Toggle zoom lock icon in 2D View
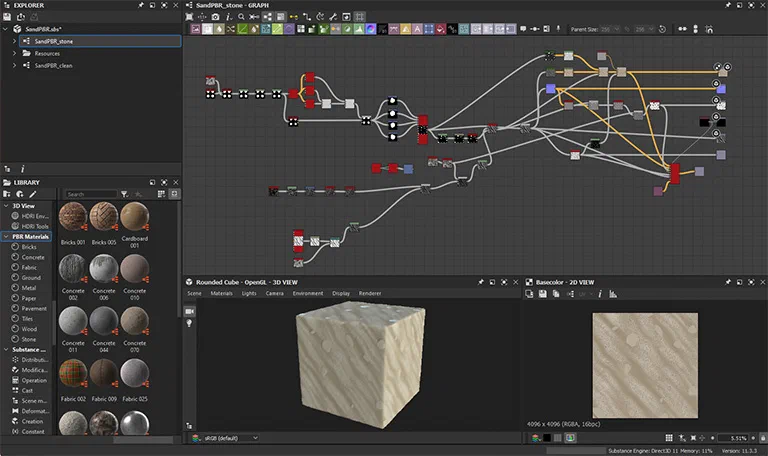This screenshot has width=768, height=456. pyautogui.click(x=763, y=438)
